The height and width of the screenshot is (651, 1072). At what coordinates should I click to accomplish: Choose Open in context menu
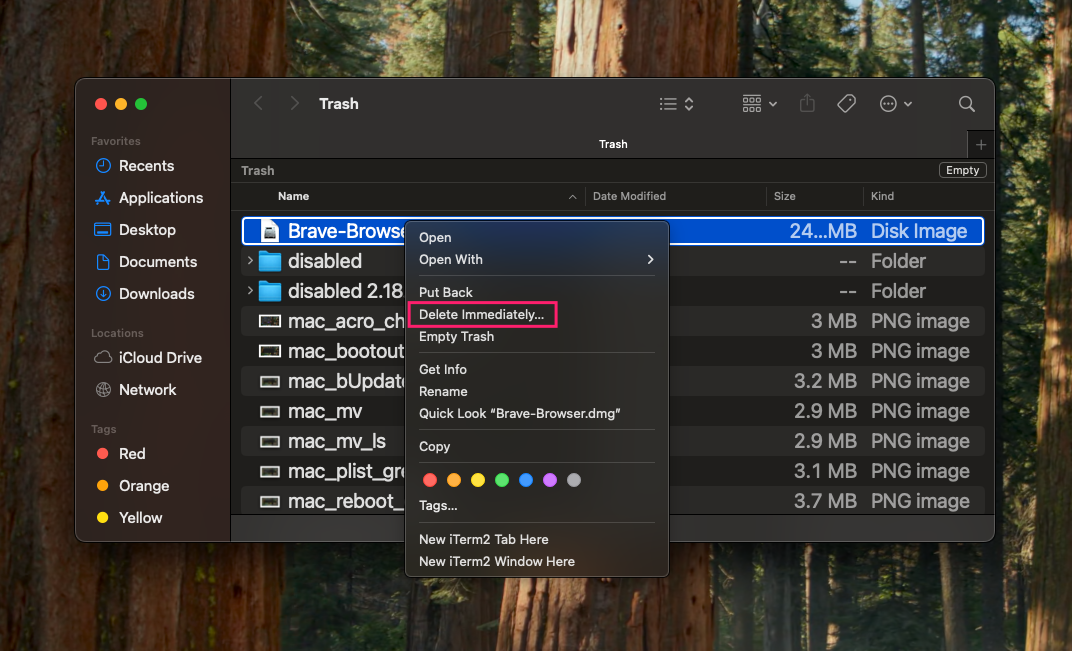tap(435, 237)
